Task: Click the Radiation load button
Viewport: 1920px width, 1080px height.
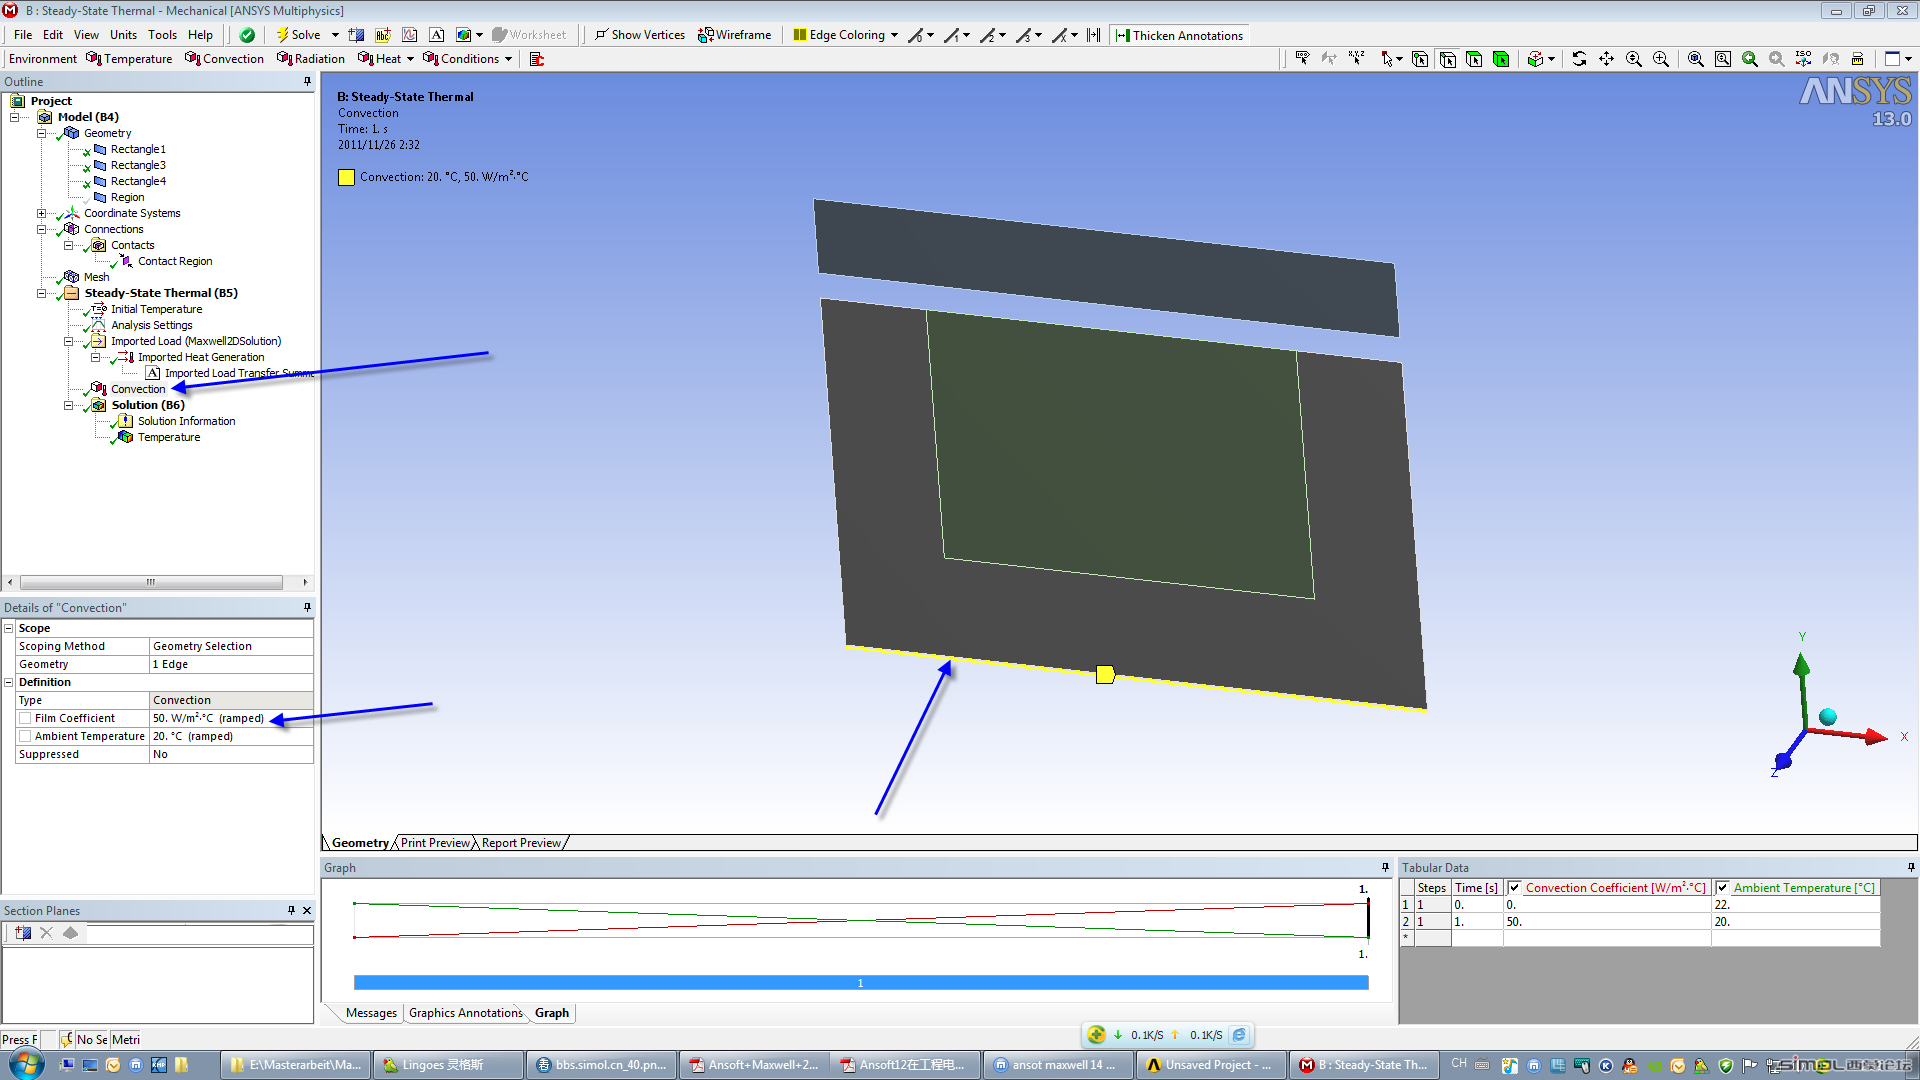Action: coord(311,59)
